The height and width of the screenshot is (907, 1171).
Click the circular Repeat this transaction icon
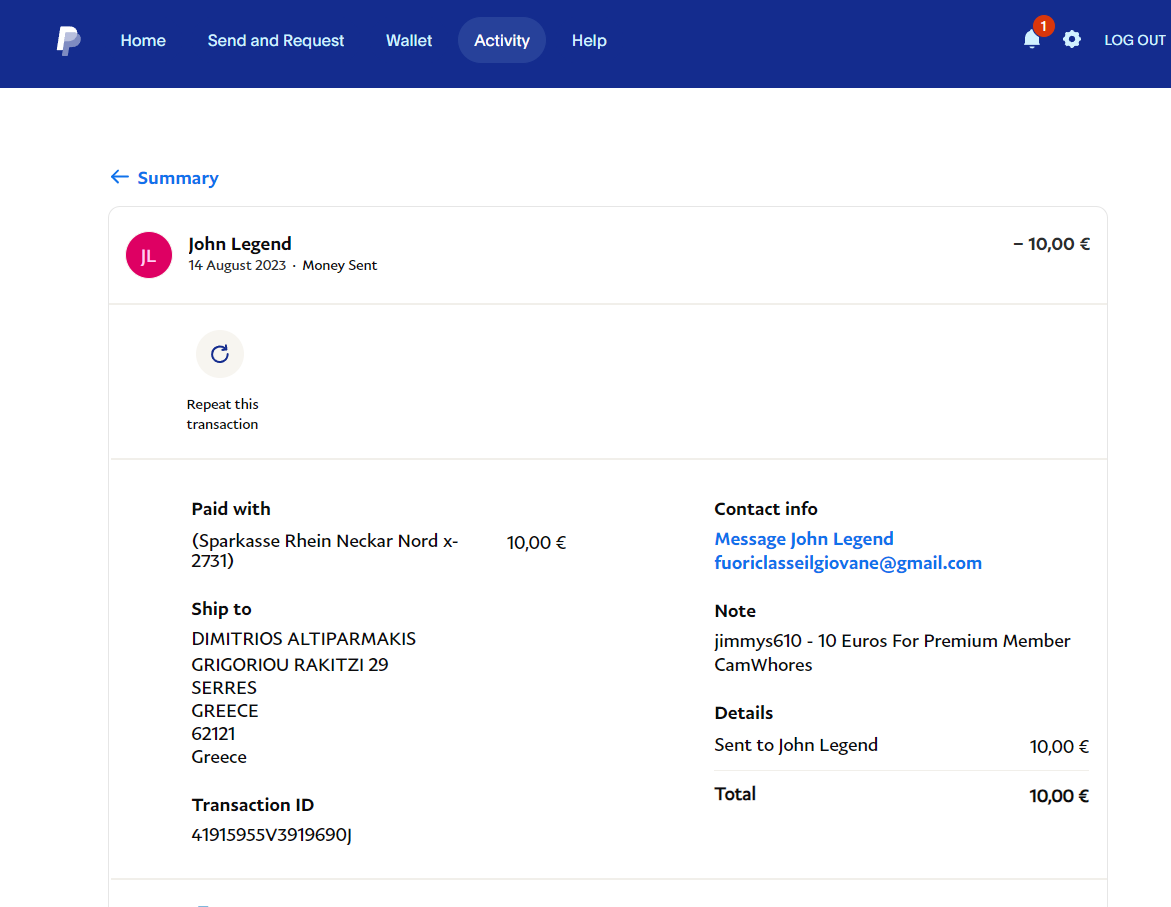pyautogui.click(x=220, y=354)
